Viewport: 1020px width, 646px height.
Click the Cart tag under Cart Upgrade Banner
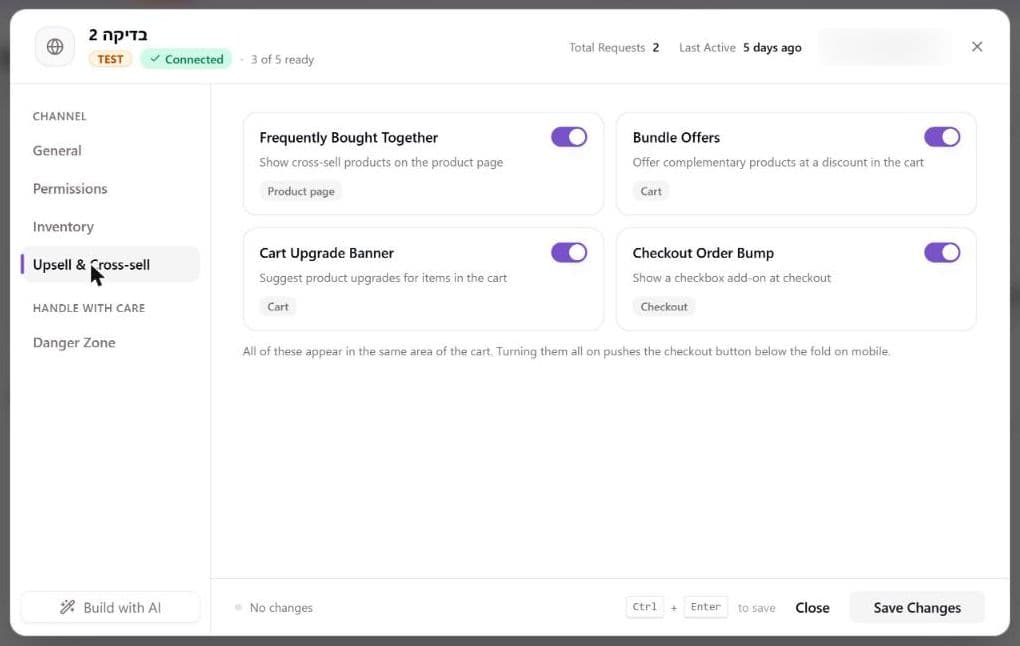tap(278, 306)
